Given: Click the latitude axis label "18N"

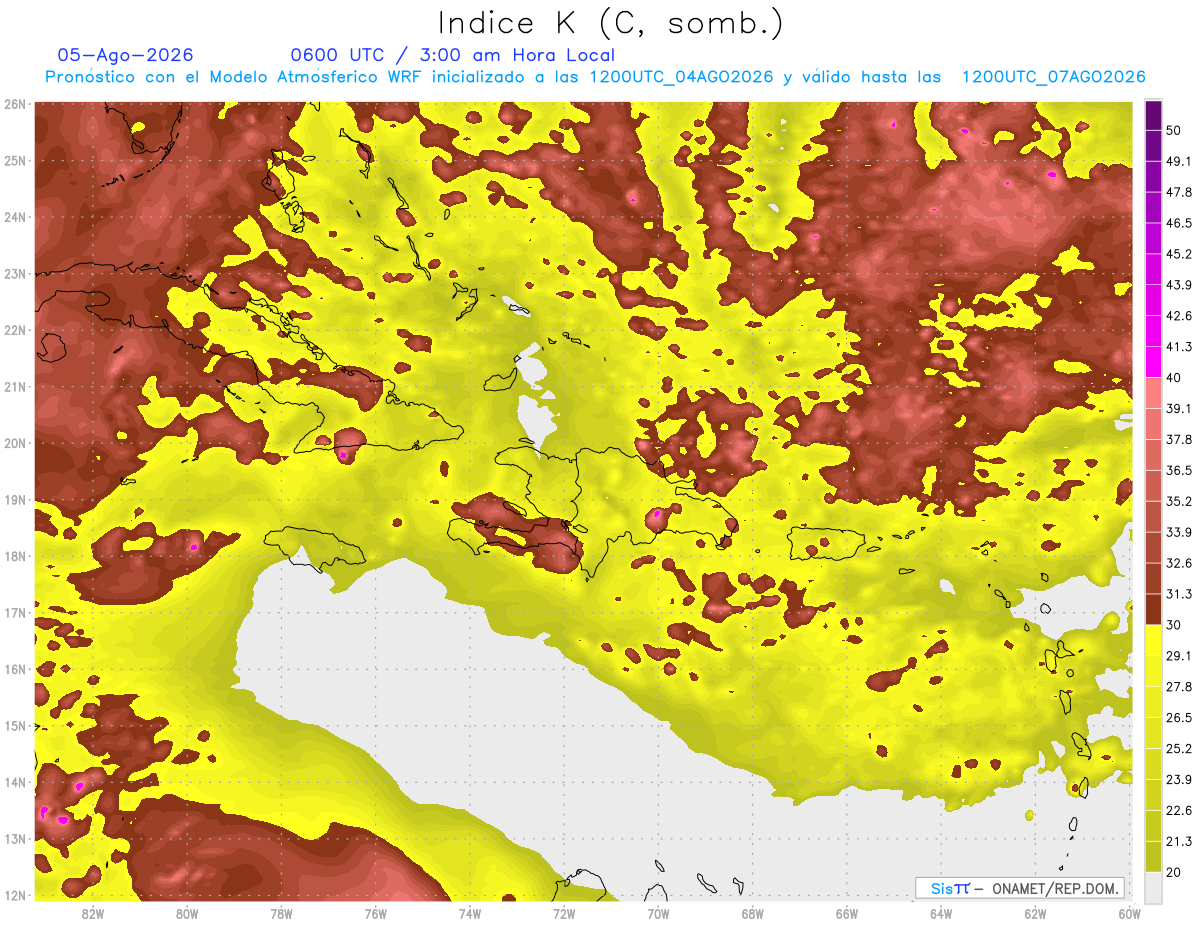Looking at the screenshot, I should pos(15,556).
